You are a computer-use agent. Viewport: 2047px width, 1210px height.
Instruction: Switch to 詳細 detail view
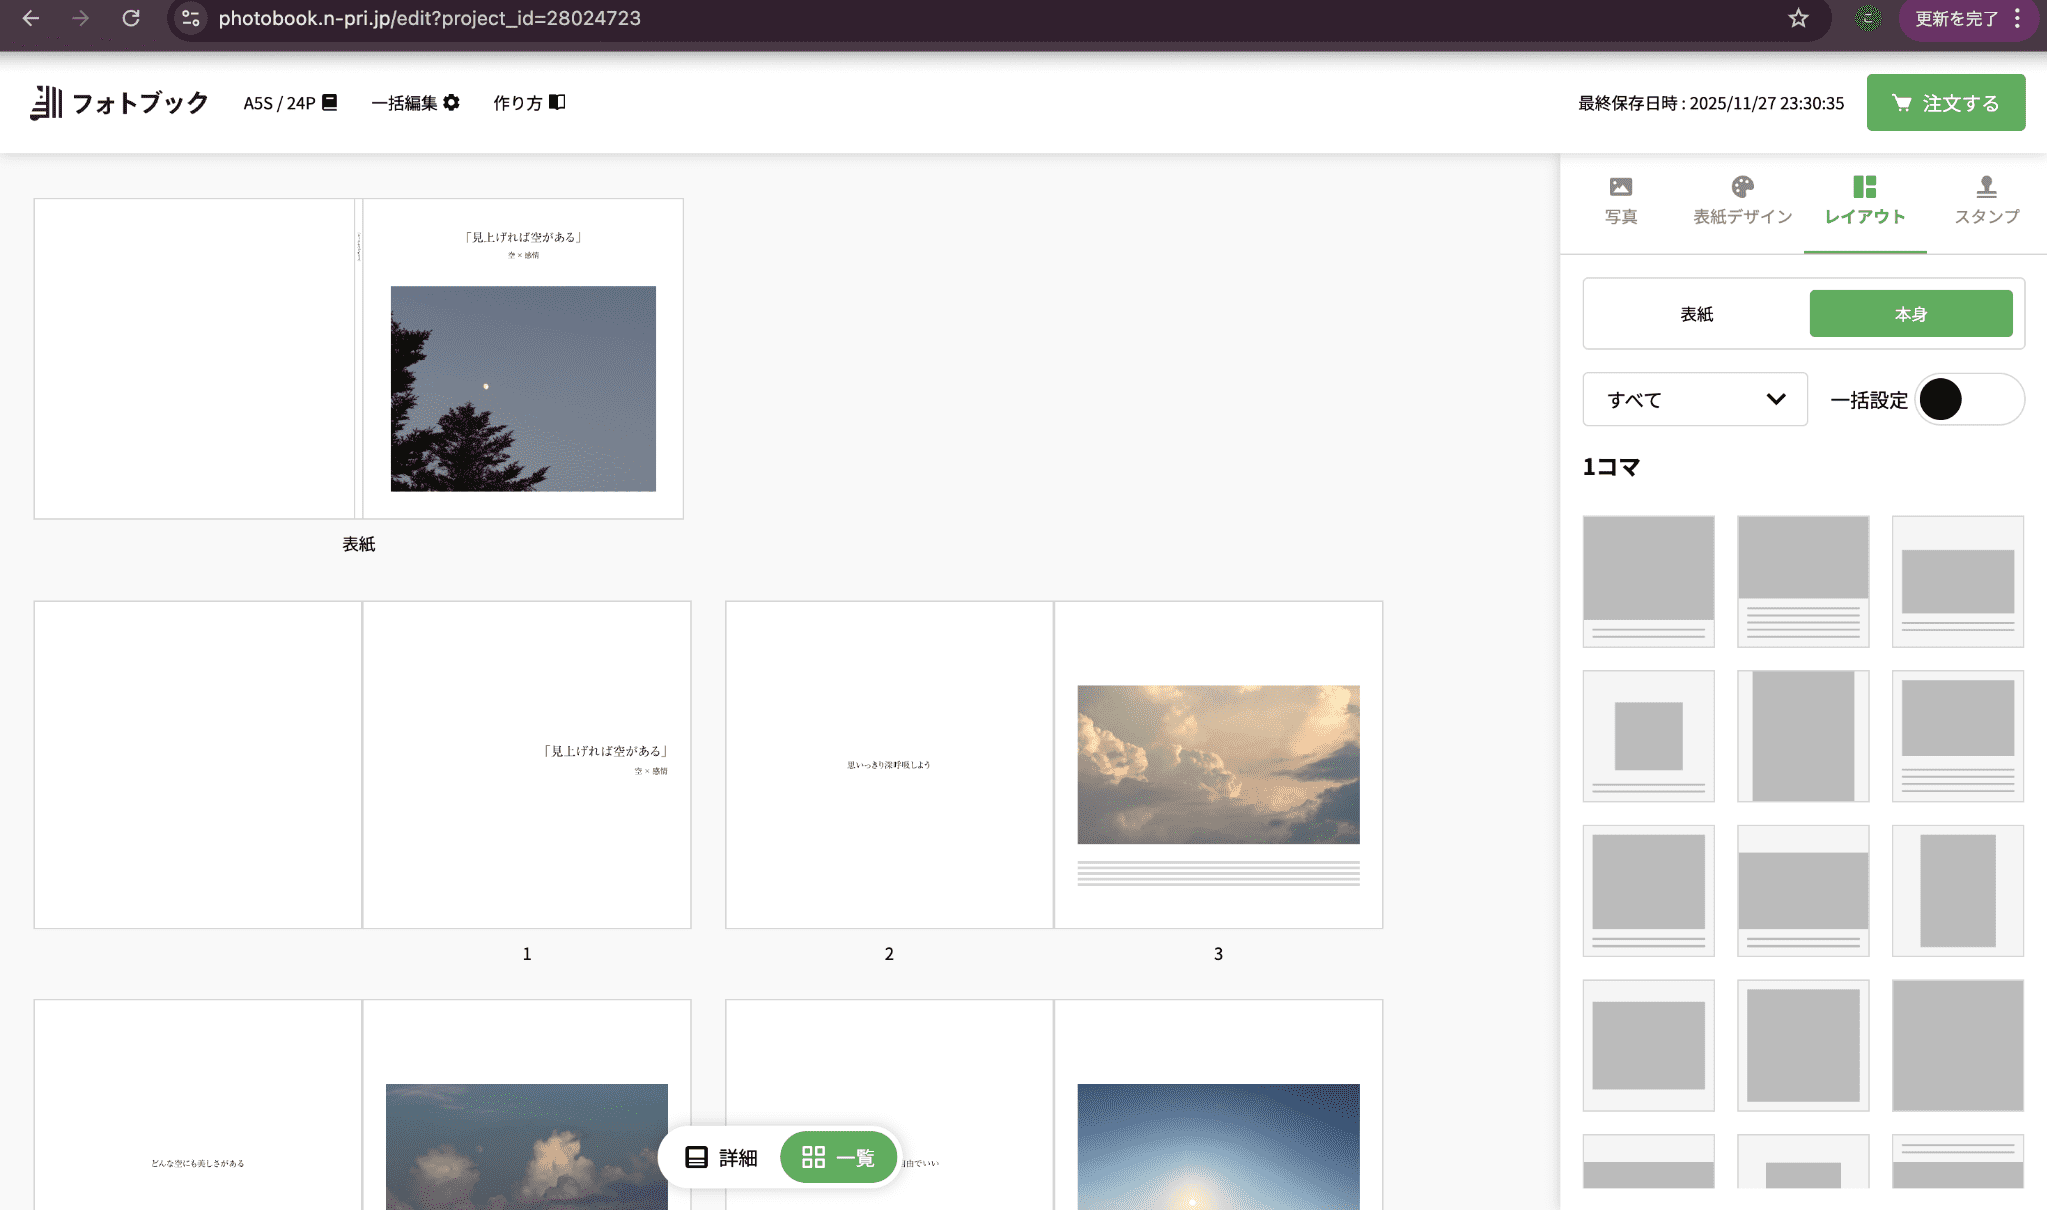[721, 1157]
